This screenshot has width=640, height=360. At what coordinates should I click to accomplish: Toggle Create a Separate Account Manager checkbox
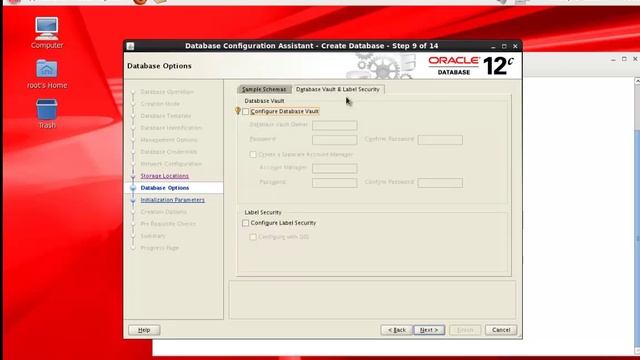tap(253, 154)
